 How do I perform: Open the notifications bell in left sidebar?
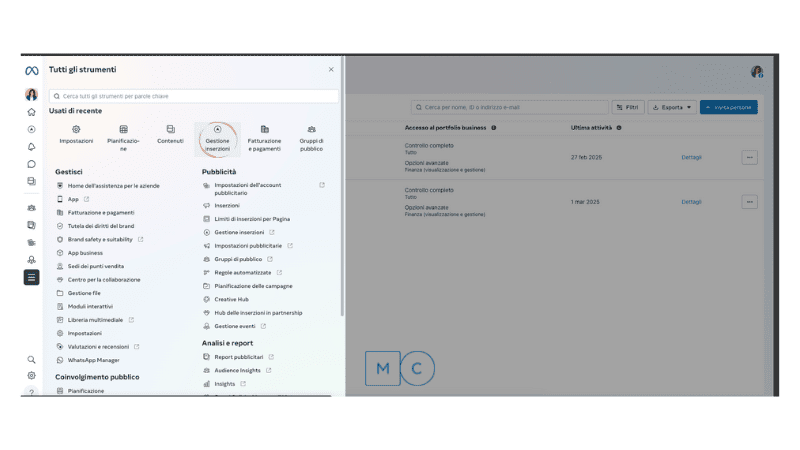point(32,147)
